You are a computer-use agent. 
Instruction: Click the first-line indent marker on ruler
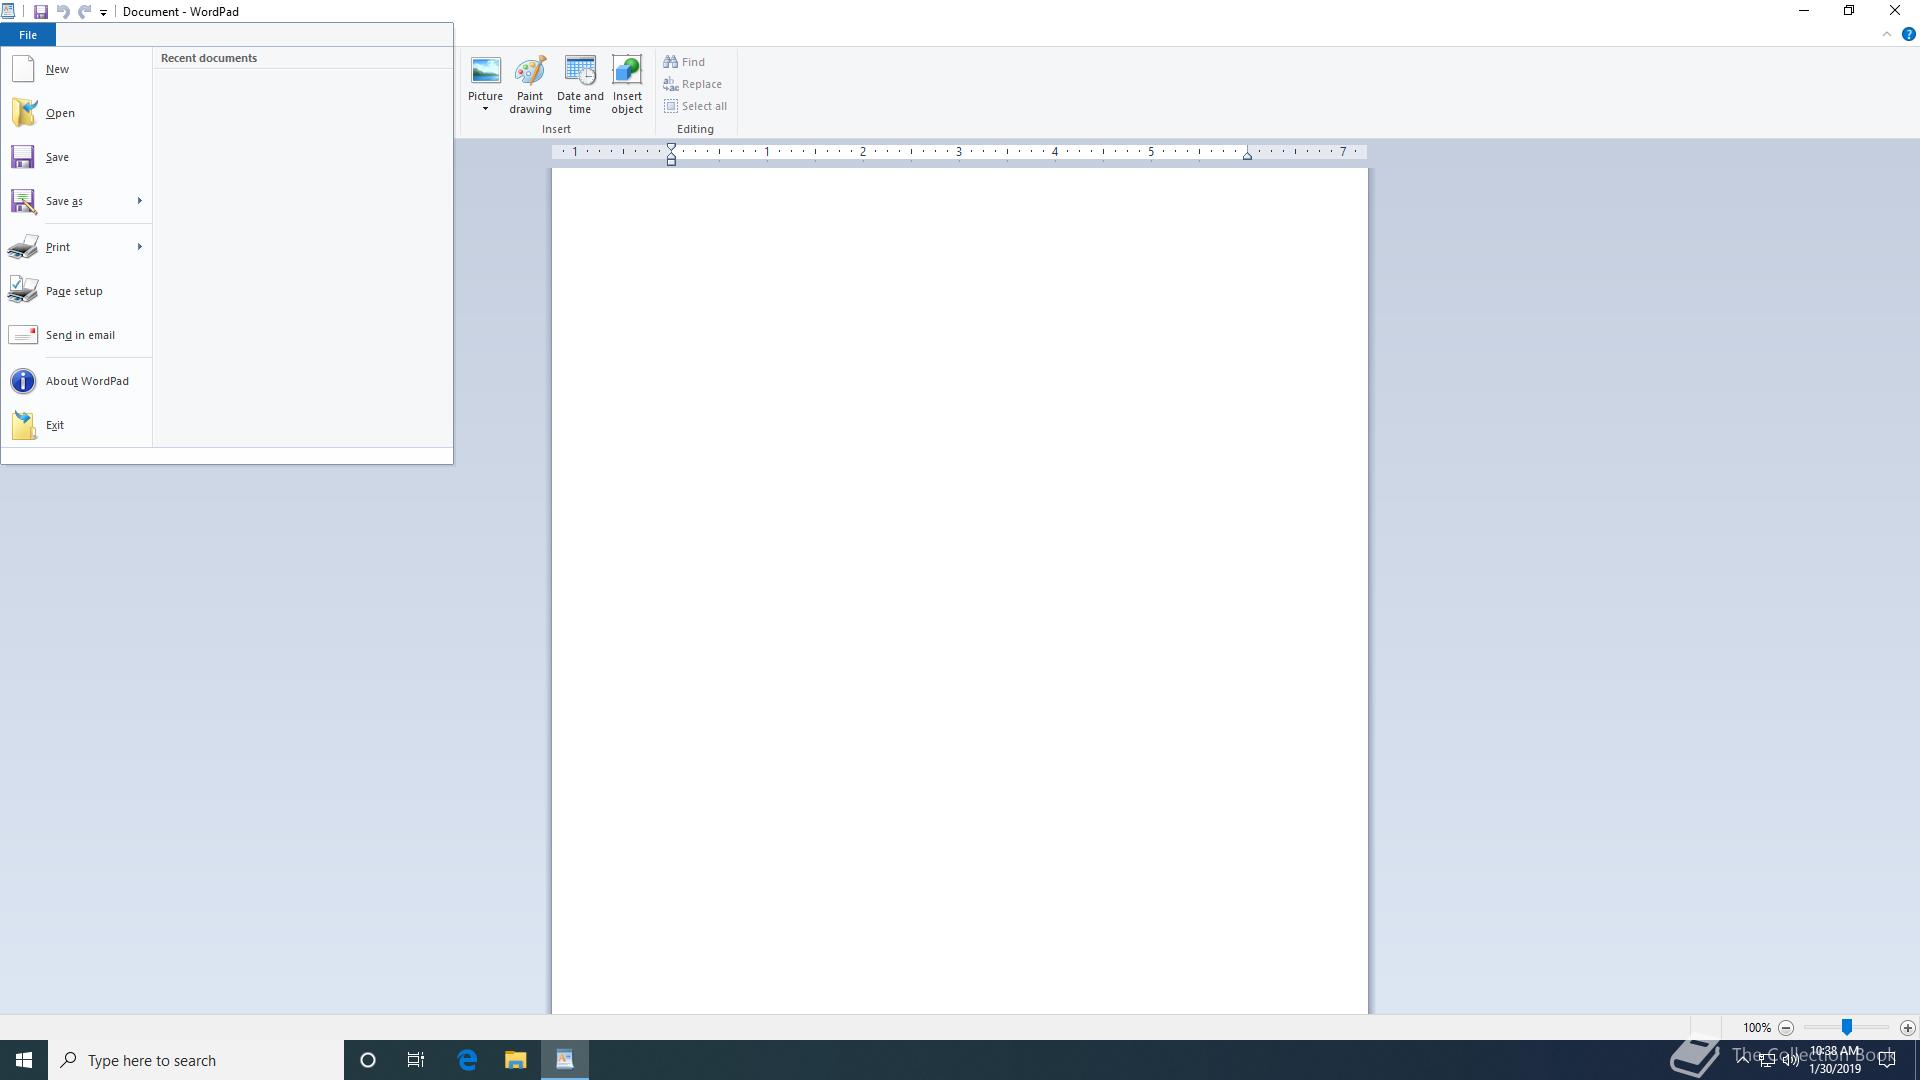(671, 148)
